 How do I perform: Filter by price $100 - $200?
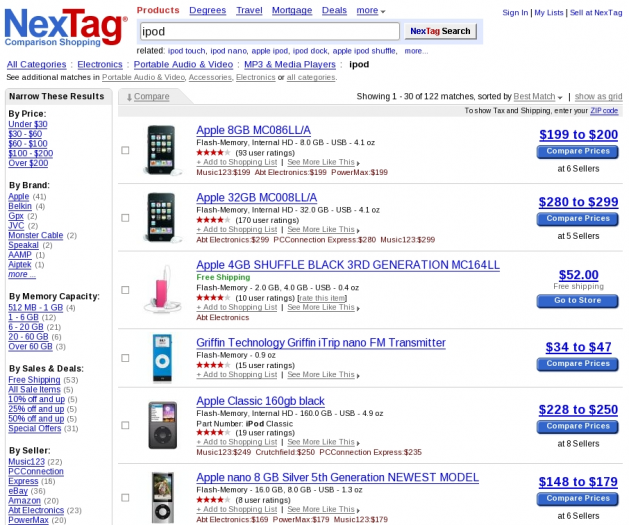click(30, 153)
